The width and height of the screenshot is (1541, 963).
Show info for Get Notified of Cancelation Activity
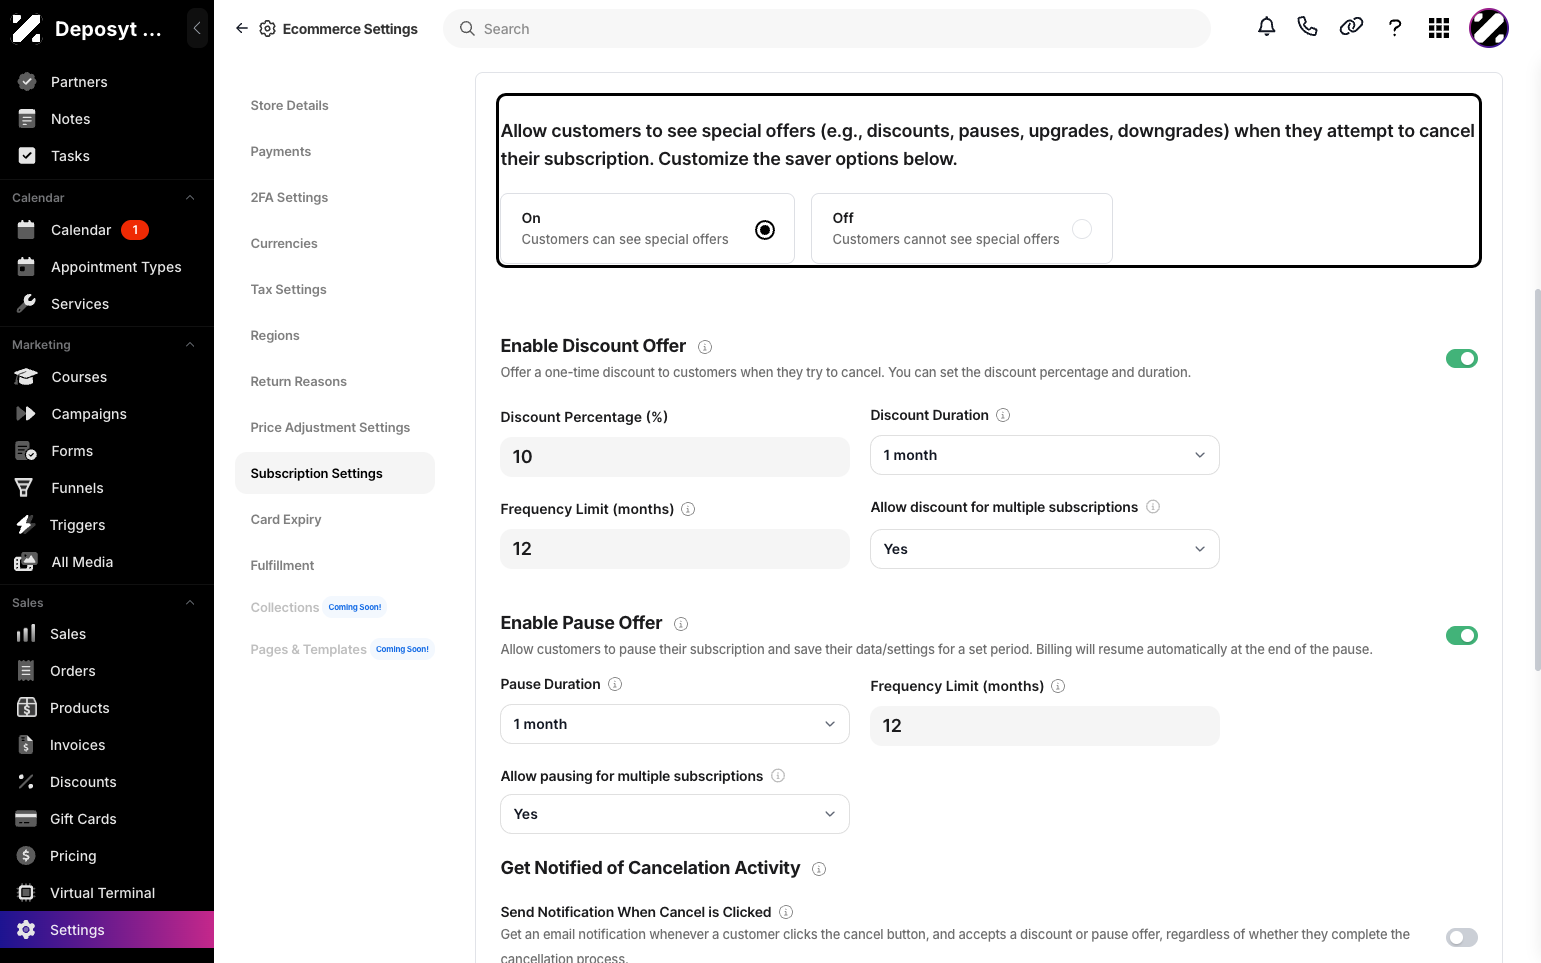pos(819,869)
